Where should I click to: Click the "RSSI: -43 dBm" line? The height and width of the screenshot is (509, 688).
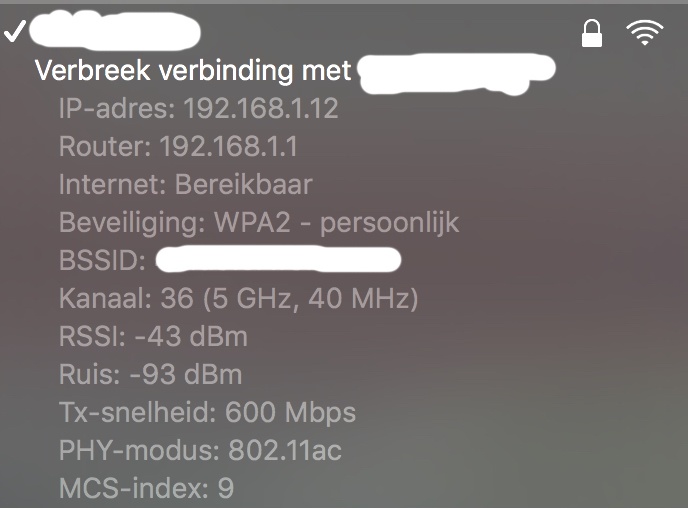pos(153,337)
